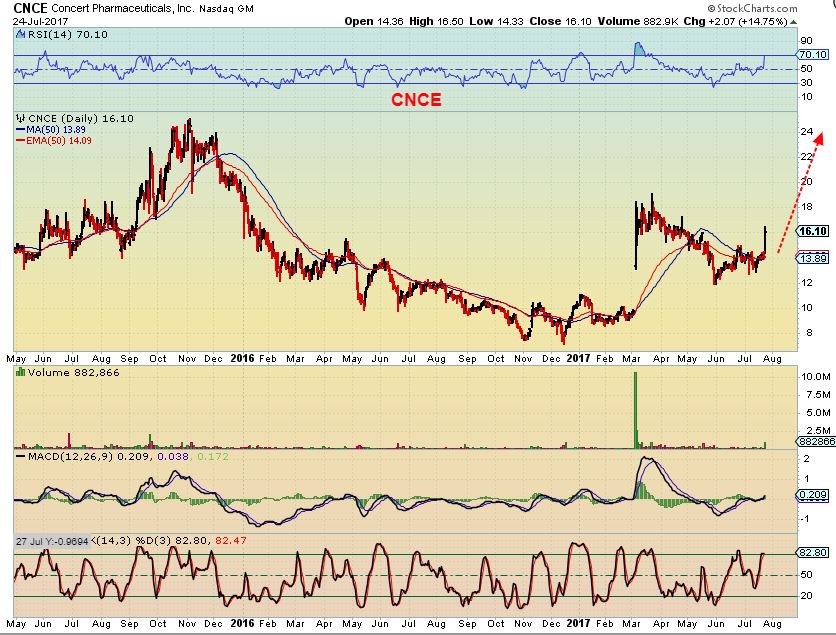The width and height of the screenshot is (836, 635).
Task: Click the '%D(3) 82.80' stochastic label
Action: (x=171, y=541)
